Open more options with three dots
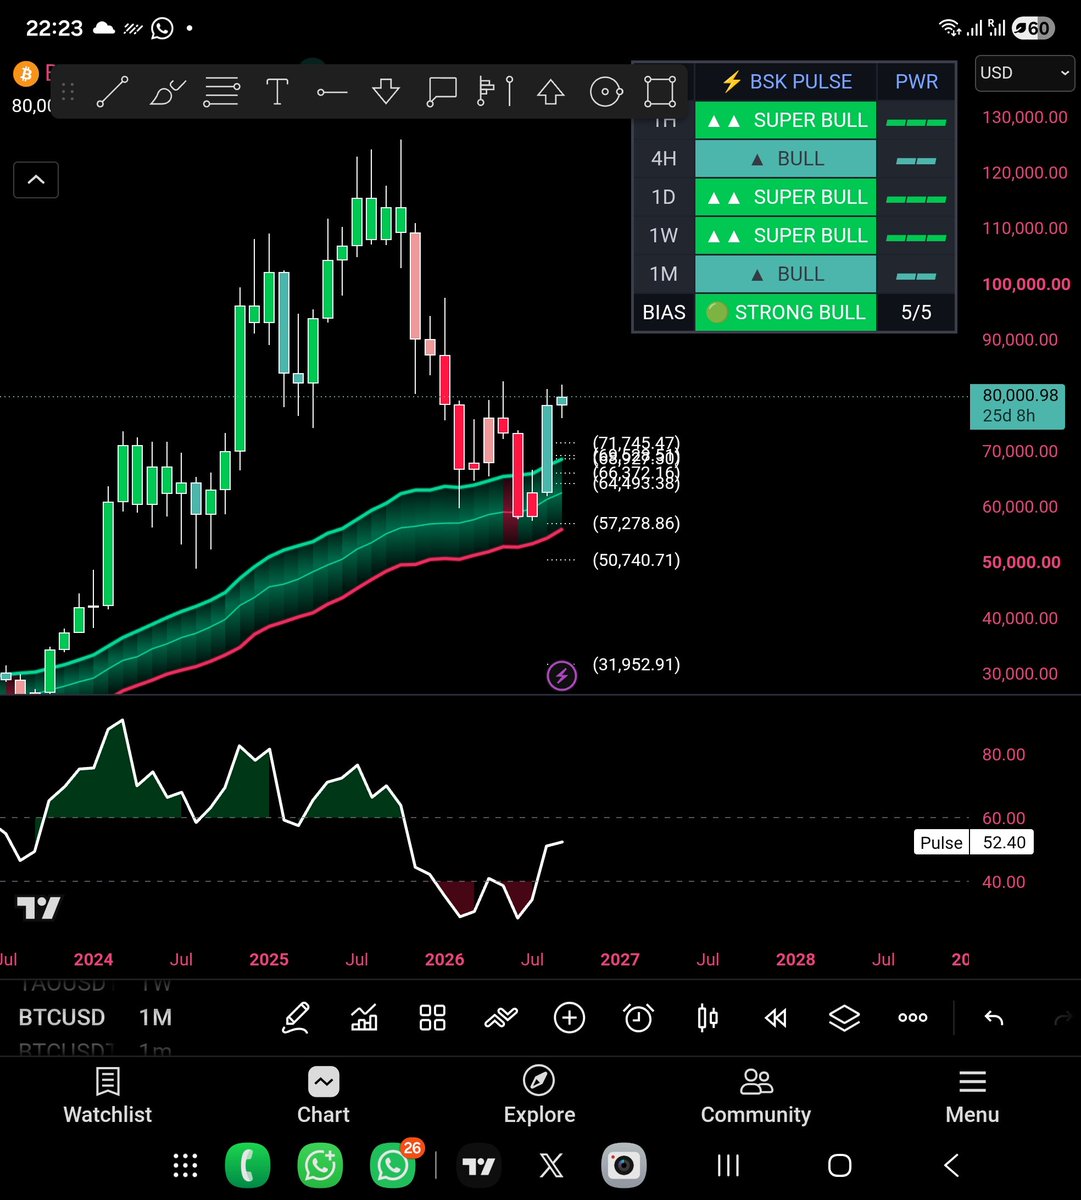Screen dimensions: 1081x1200 912,1018
